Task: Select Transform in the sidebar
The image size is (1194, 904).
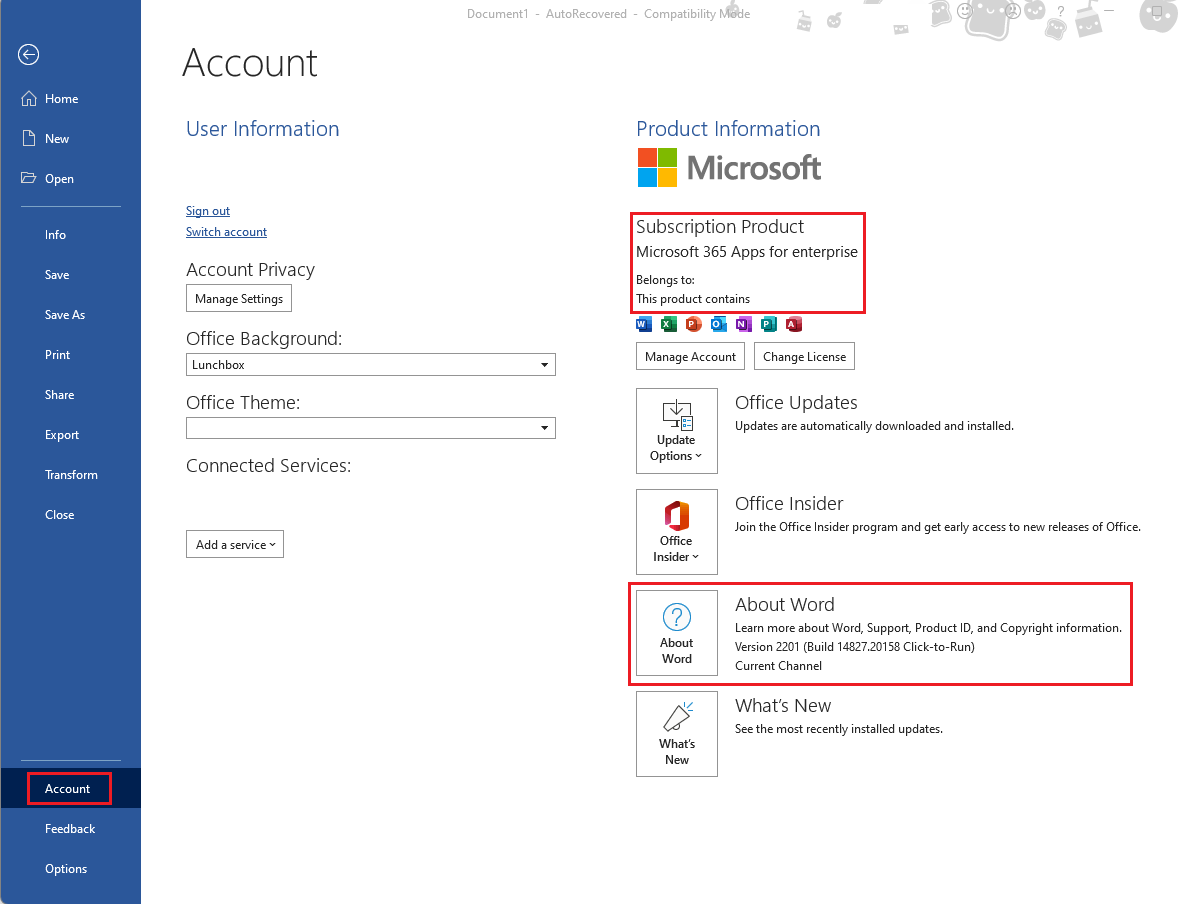Action: 71,474
